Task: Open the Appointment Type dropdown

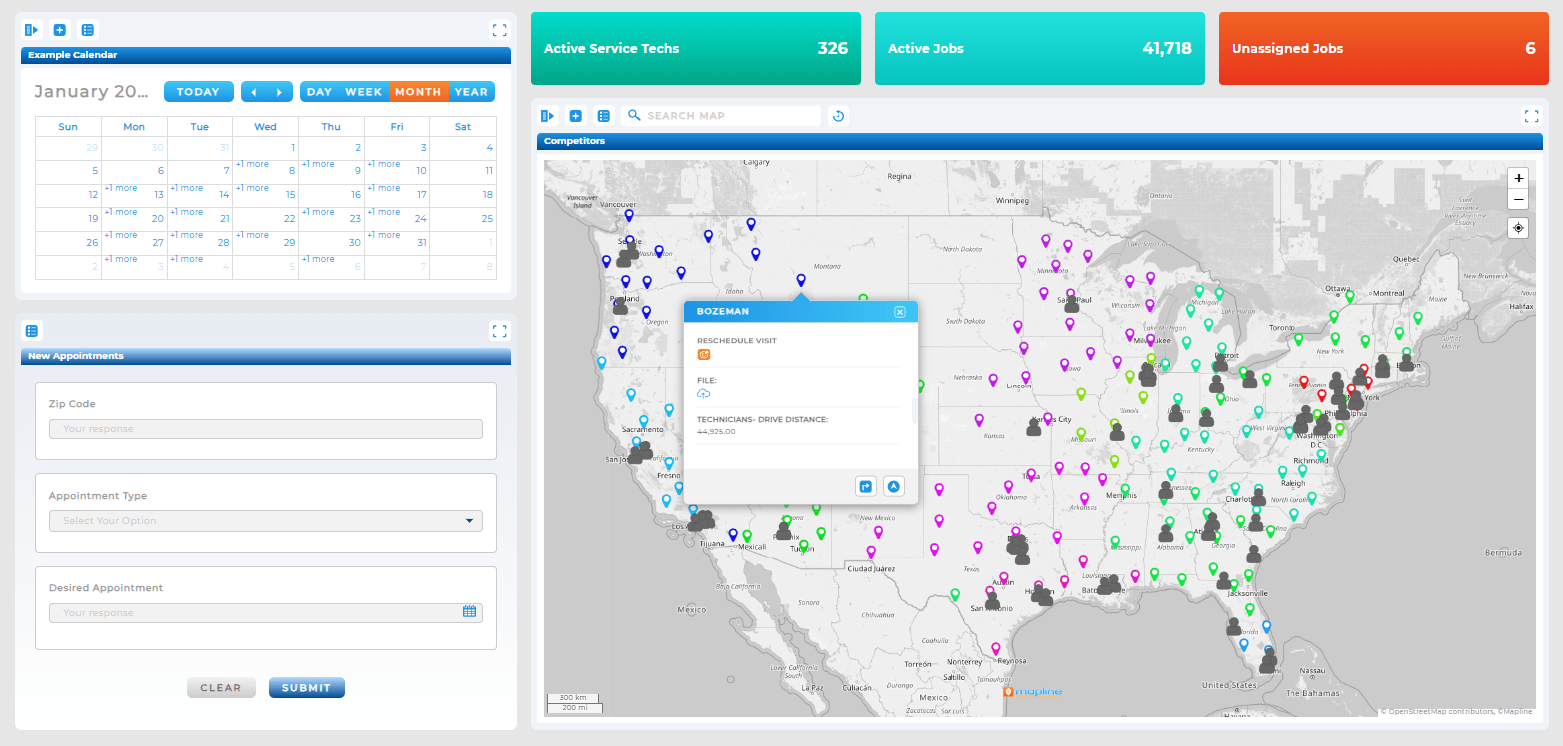Action: 265,520
